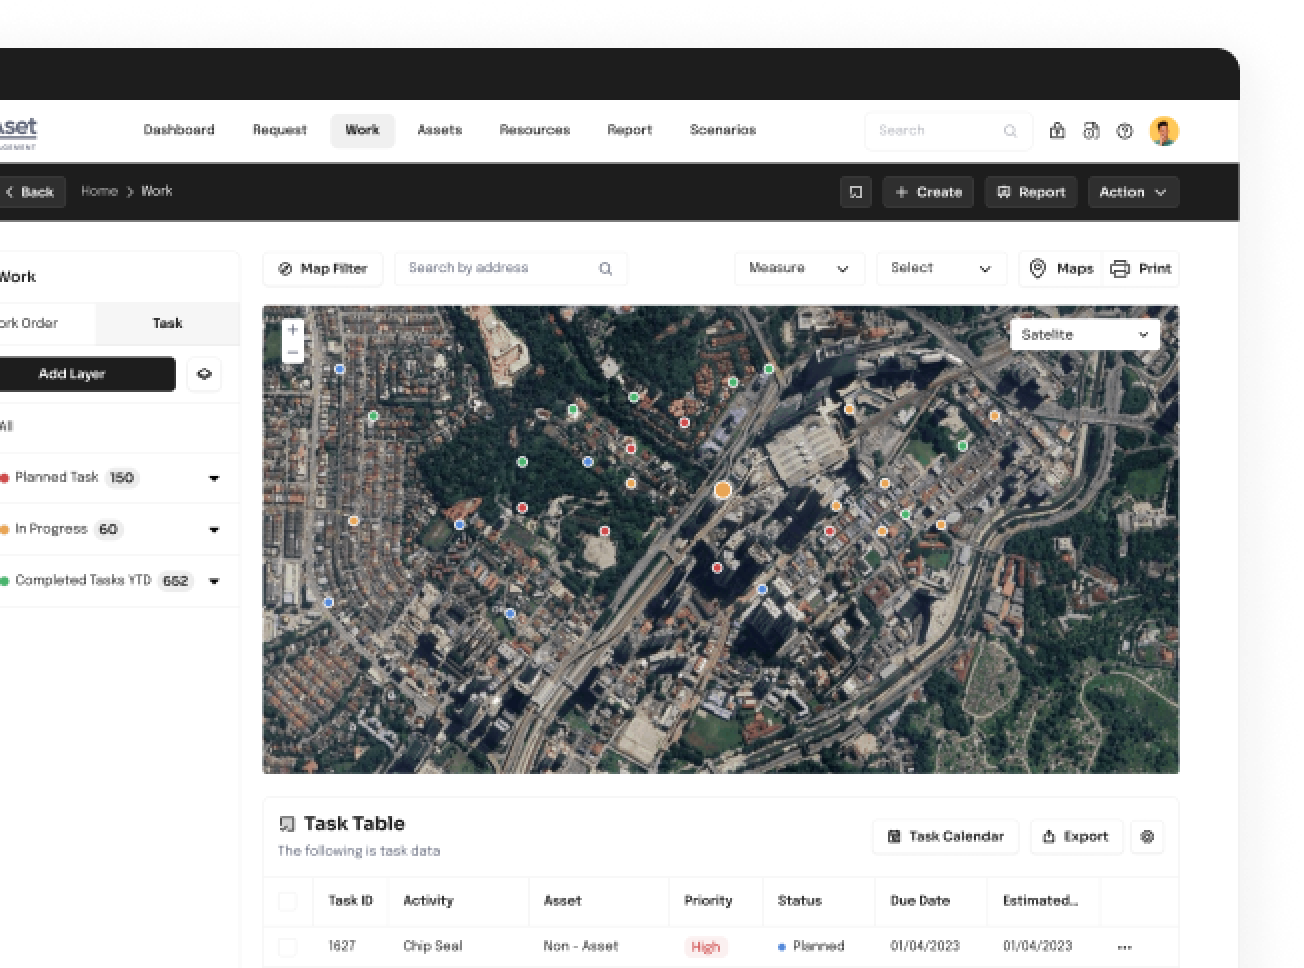The image size is (1304, 968).
Task: Open Task Table settings gear icon
Action: (1147, 837)
